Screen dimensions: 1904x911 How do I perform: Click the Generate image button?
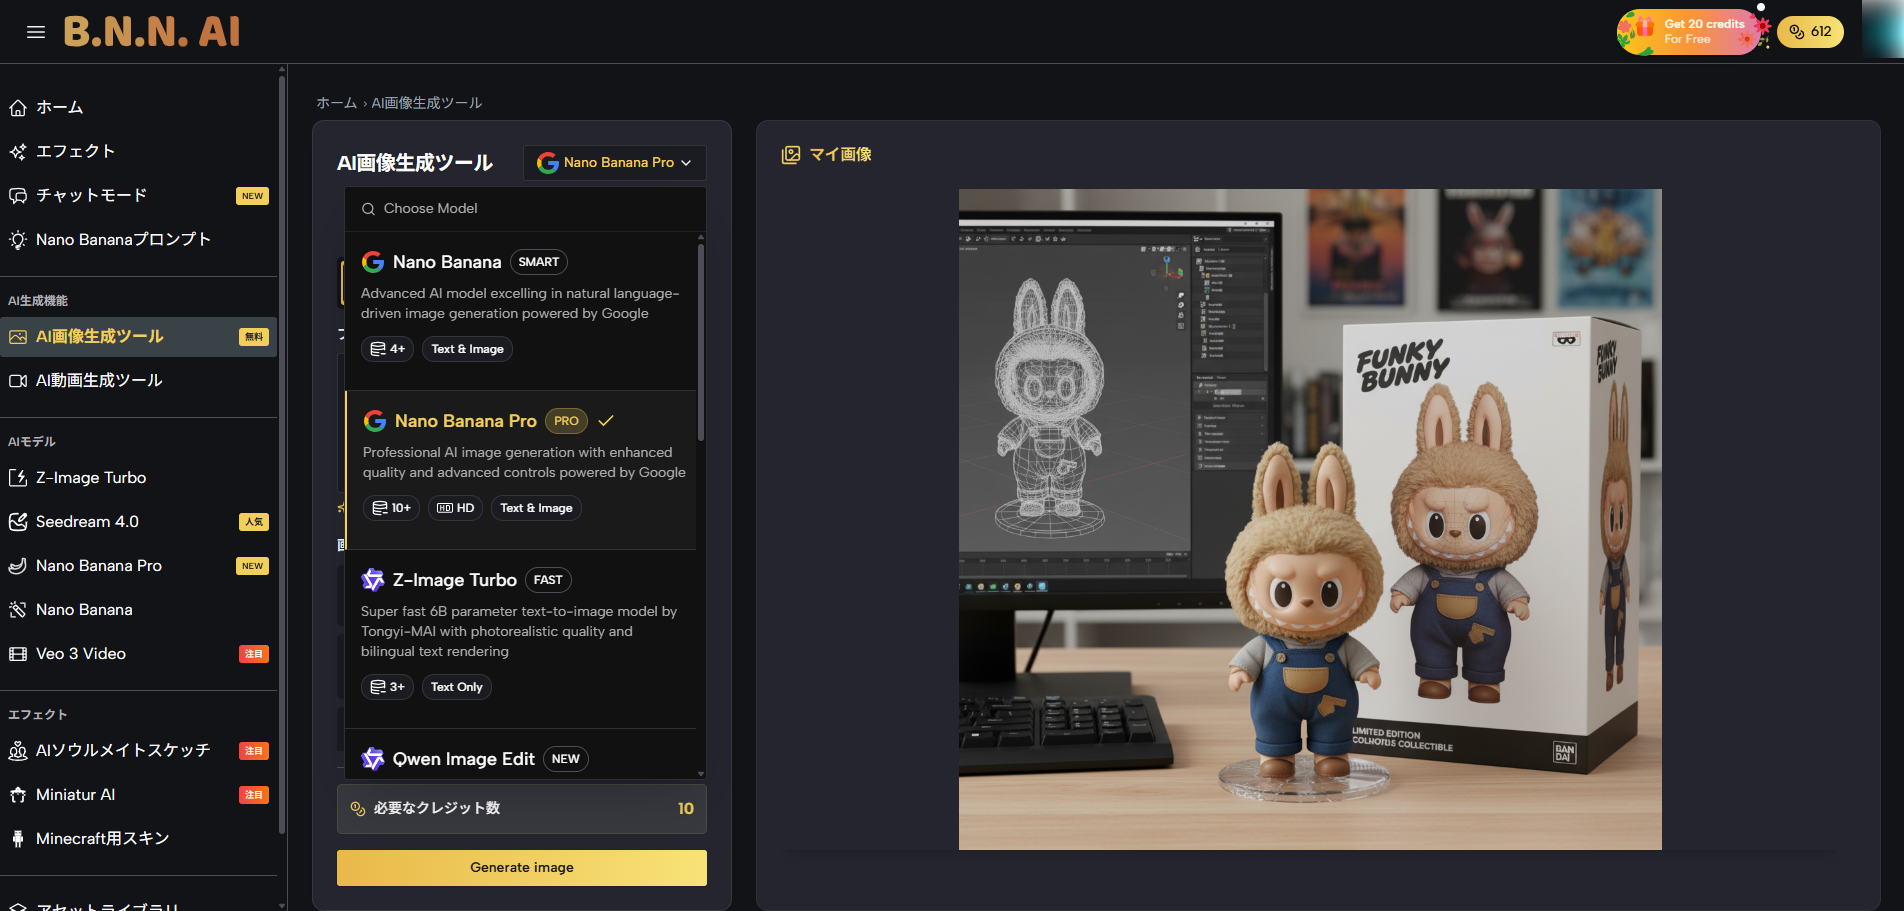coord(521,868)
